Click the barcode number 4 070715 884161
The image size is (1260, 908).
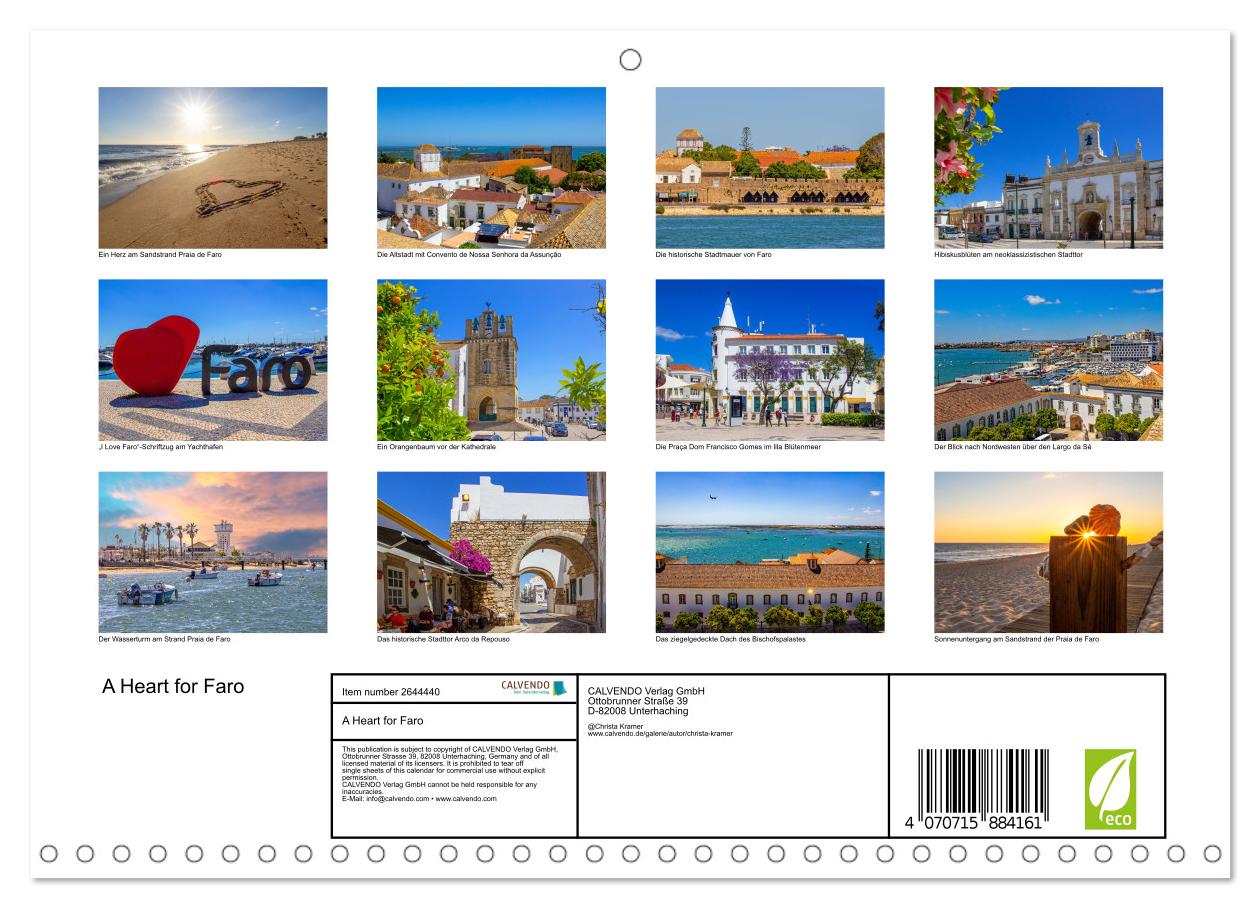click(x=973, y=823)
